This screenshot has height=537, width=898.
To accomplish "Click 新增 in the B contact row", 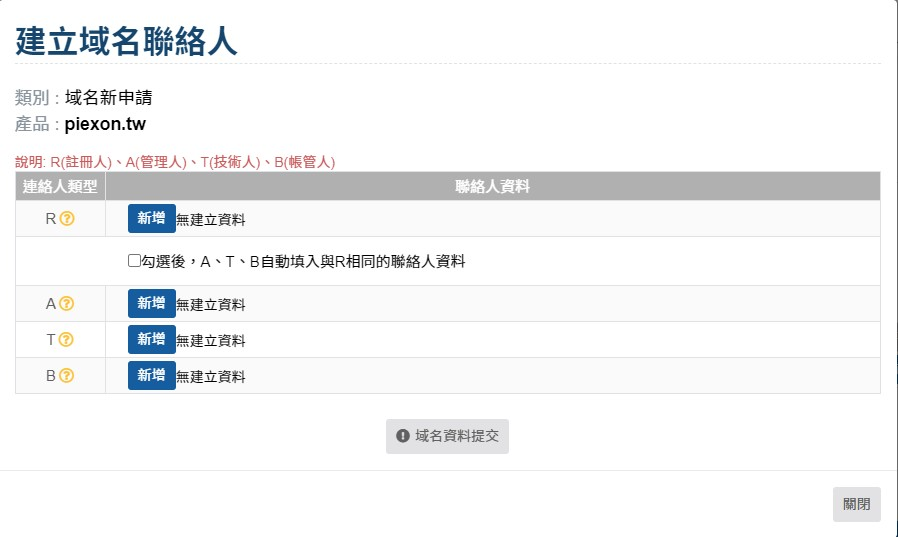I will (152, 376).
